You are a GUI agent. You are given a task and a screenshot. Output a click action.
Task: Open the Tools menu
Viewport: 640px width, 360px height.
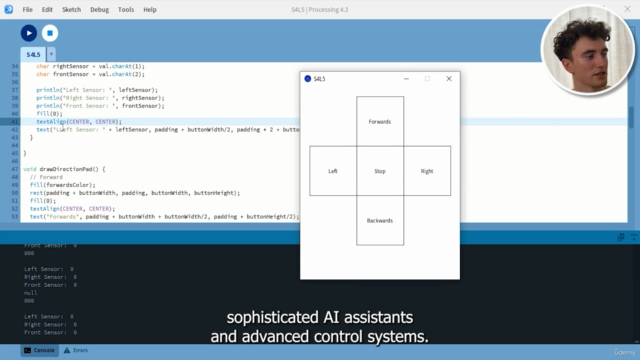(x=126, y=9)
